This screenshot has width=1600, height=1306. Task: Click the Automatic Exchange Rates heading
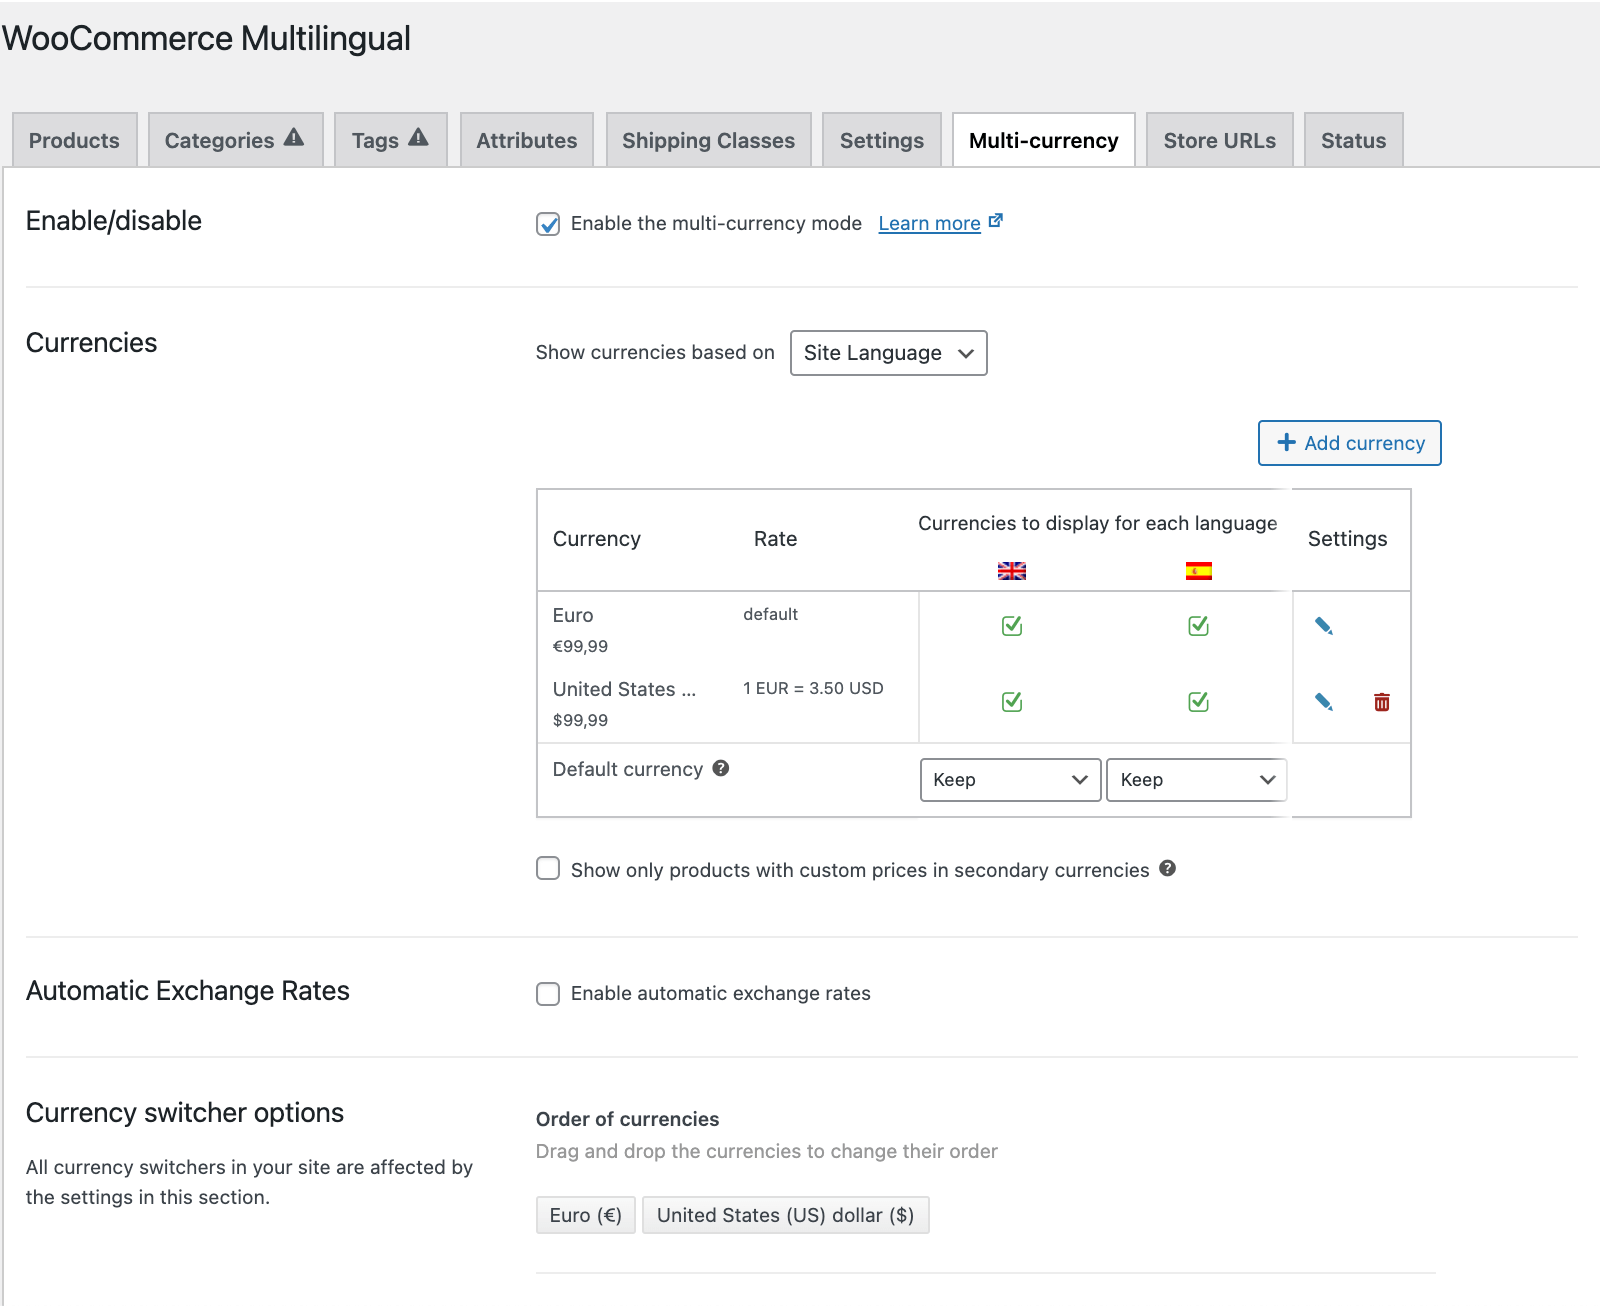[188, 991]
